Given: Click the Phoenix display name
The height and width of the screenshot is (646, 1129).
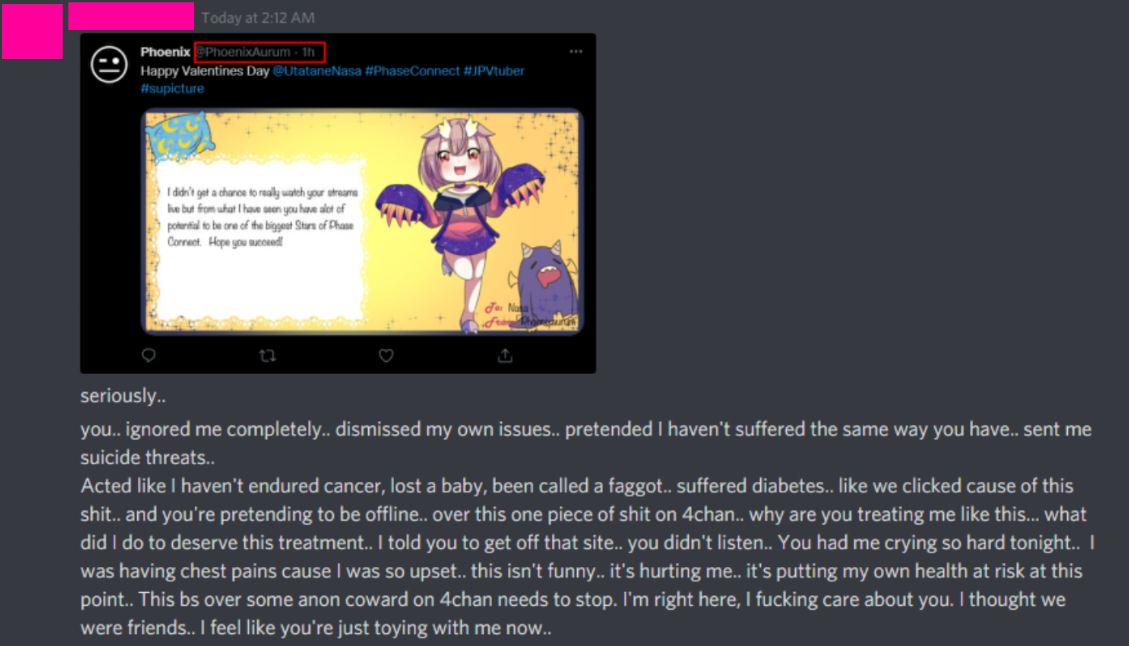Looking at the screenshot, I should (x=165, y=52).
